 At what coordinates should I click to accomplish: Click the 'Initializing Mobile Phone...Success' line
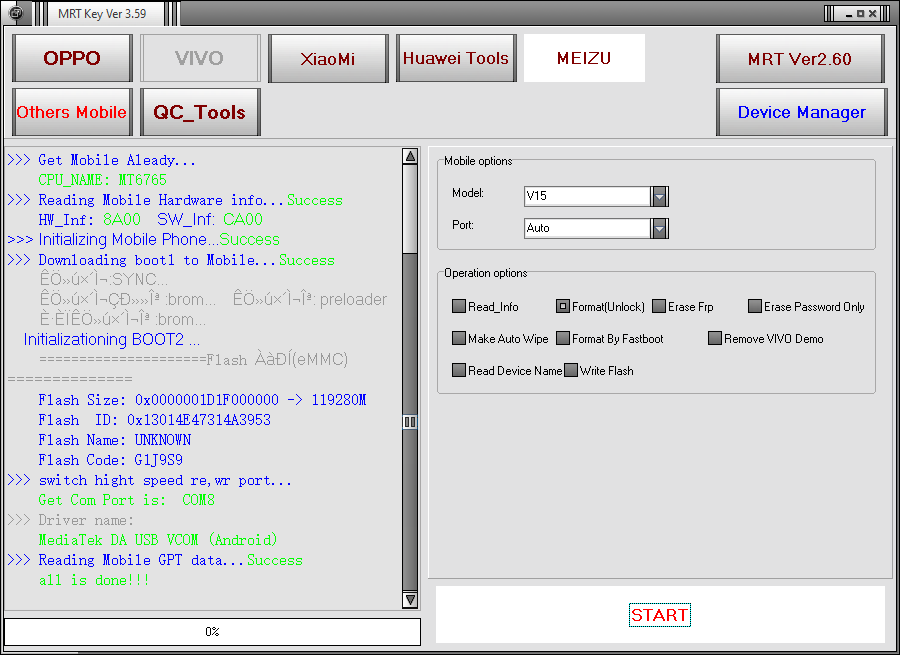pos(143,239)
